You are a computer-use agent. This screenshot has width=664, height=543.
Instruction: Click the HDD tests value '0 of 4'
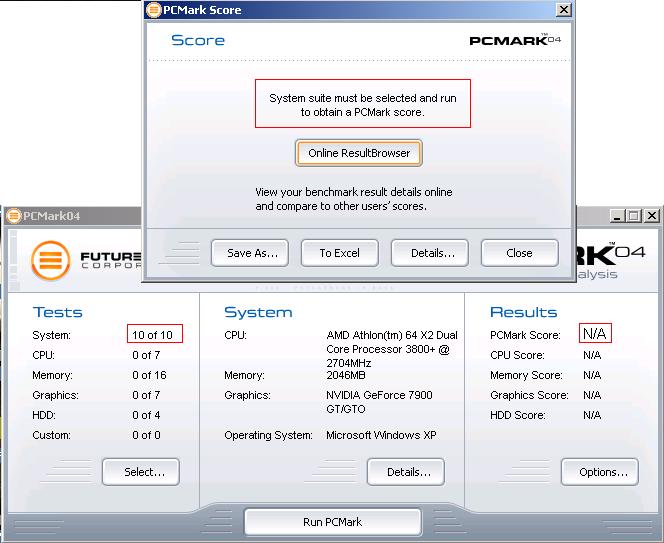(146, 415)
